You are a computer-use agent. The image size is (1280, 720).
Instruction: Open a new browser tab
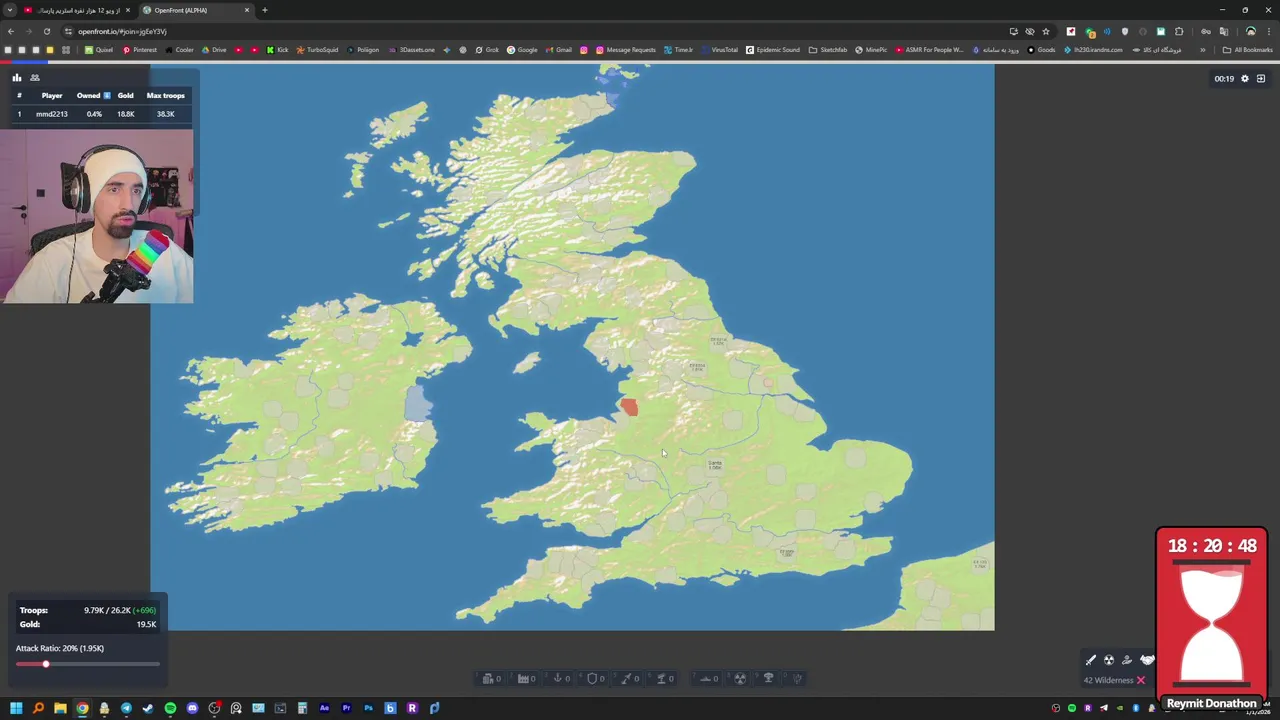click(x=265, y=10)
